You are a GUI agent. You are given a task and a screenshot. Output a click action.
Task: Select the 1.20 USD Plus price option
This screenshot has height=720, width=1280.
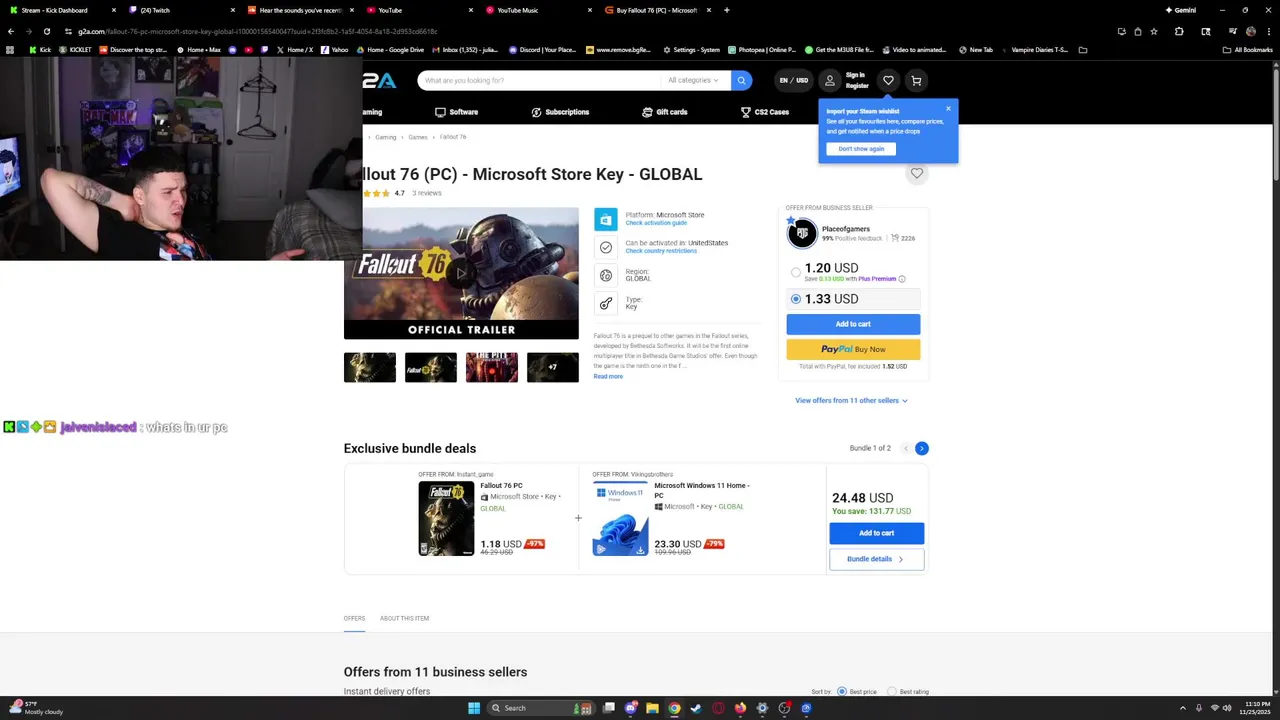(796, 272)
